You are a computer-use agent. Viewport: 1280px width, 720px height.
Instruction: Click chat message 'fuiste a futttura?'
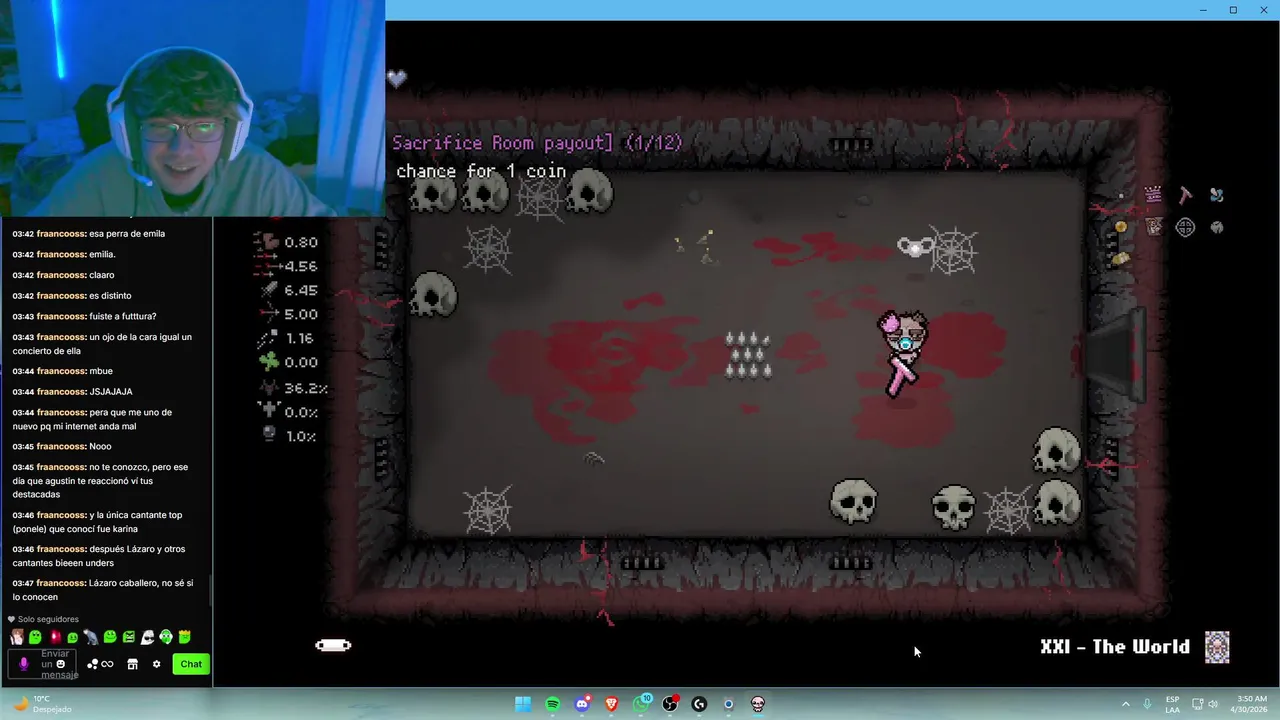pos(123,316)
